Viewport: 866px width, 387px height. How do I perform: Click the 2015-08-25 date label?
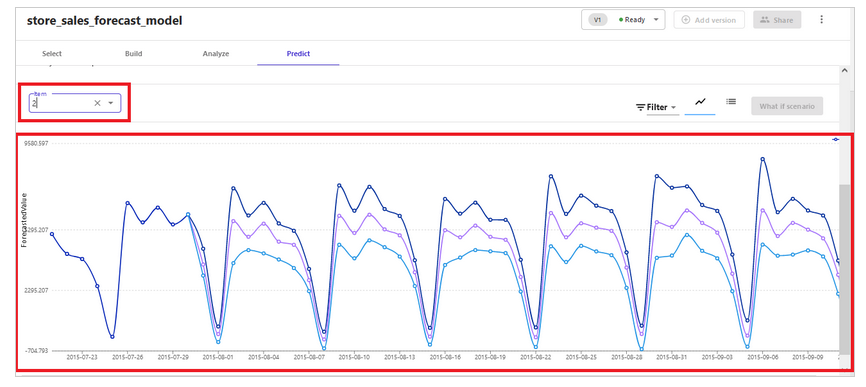581,357
